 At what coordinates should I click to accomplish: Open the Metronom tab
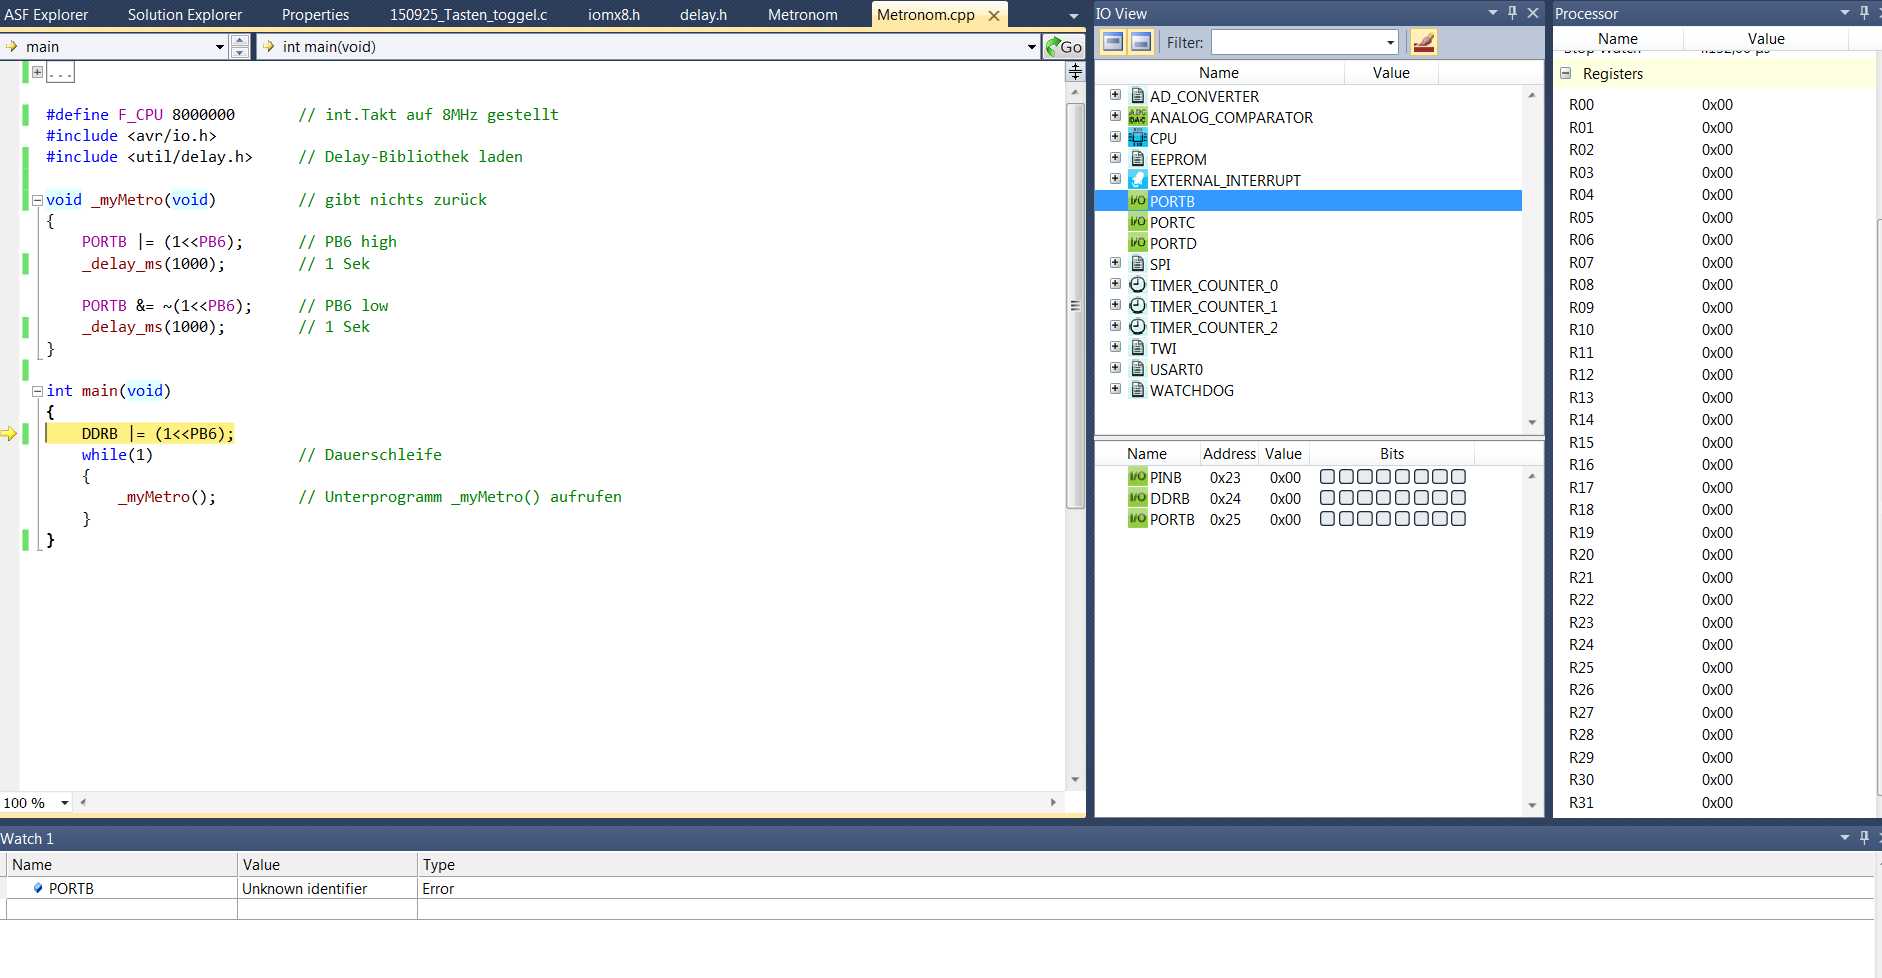click(803, 14)
